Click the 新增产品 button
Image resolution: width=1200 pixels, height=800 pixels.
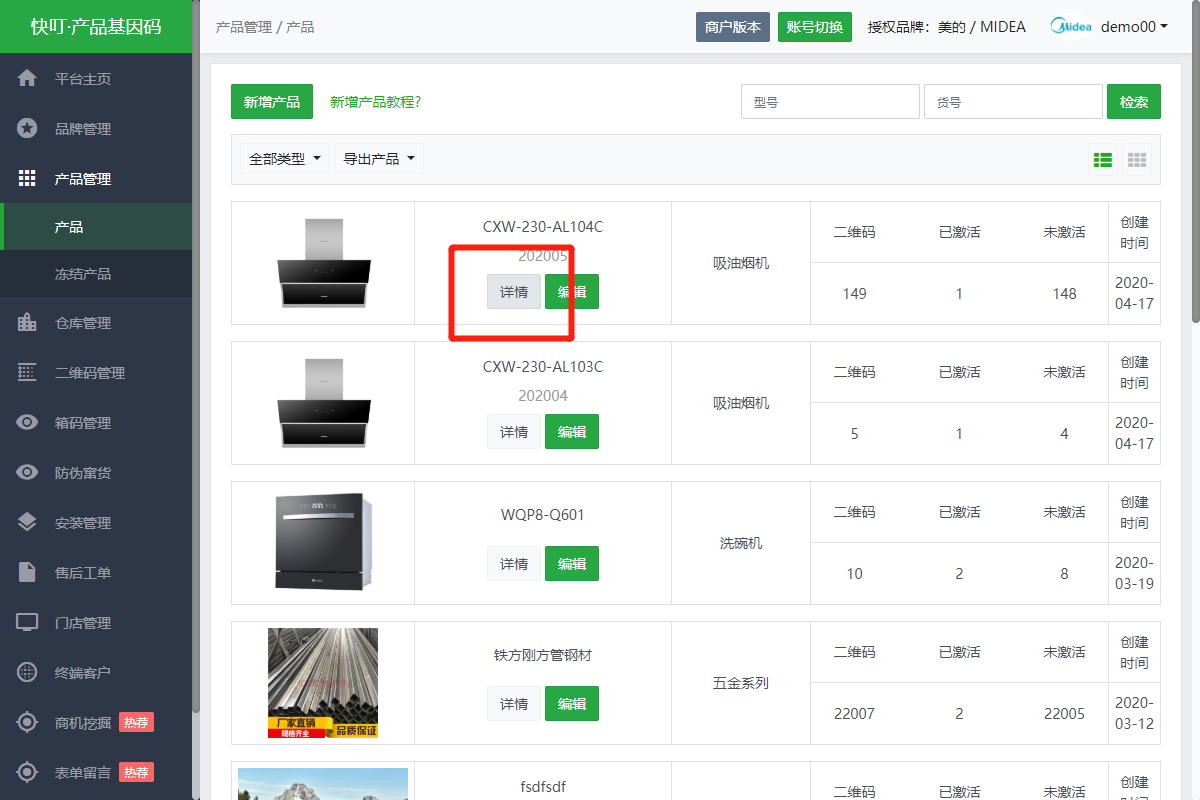(x=272, y=102)
